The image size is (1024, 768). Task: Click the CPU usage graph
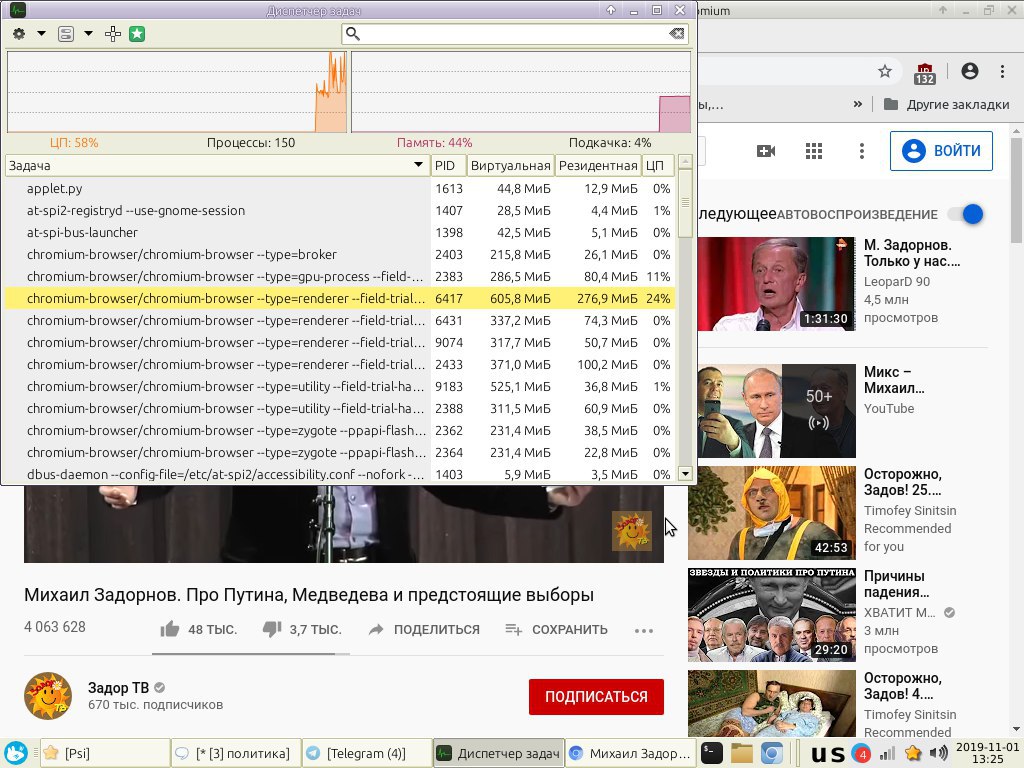click(177, 92)
